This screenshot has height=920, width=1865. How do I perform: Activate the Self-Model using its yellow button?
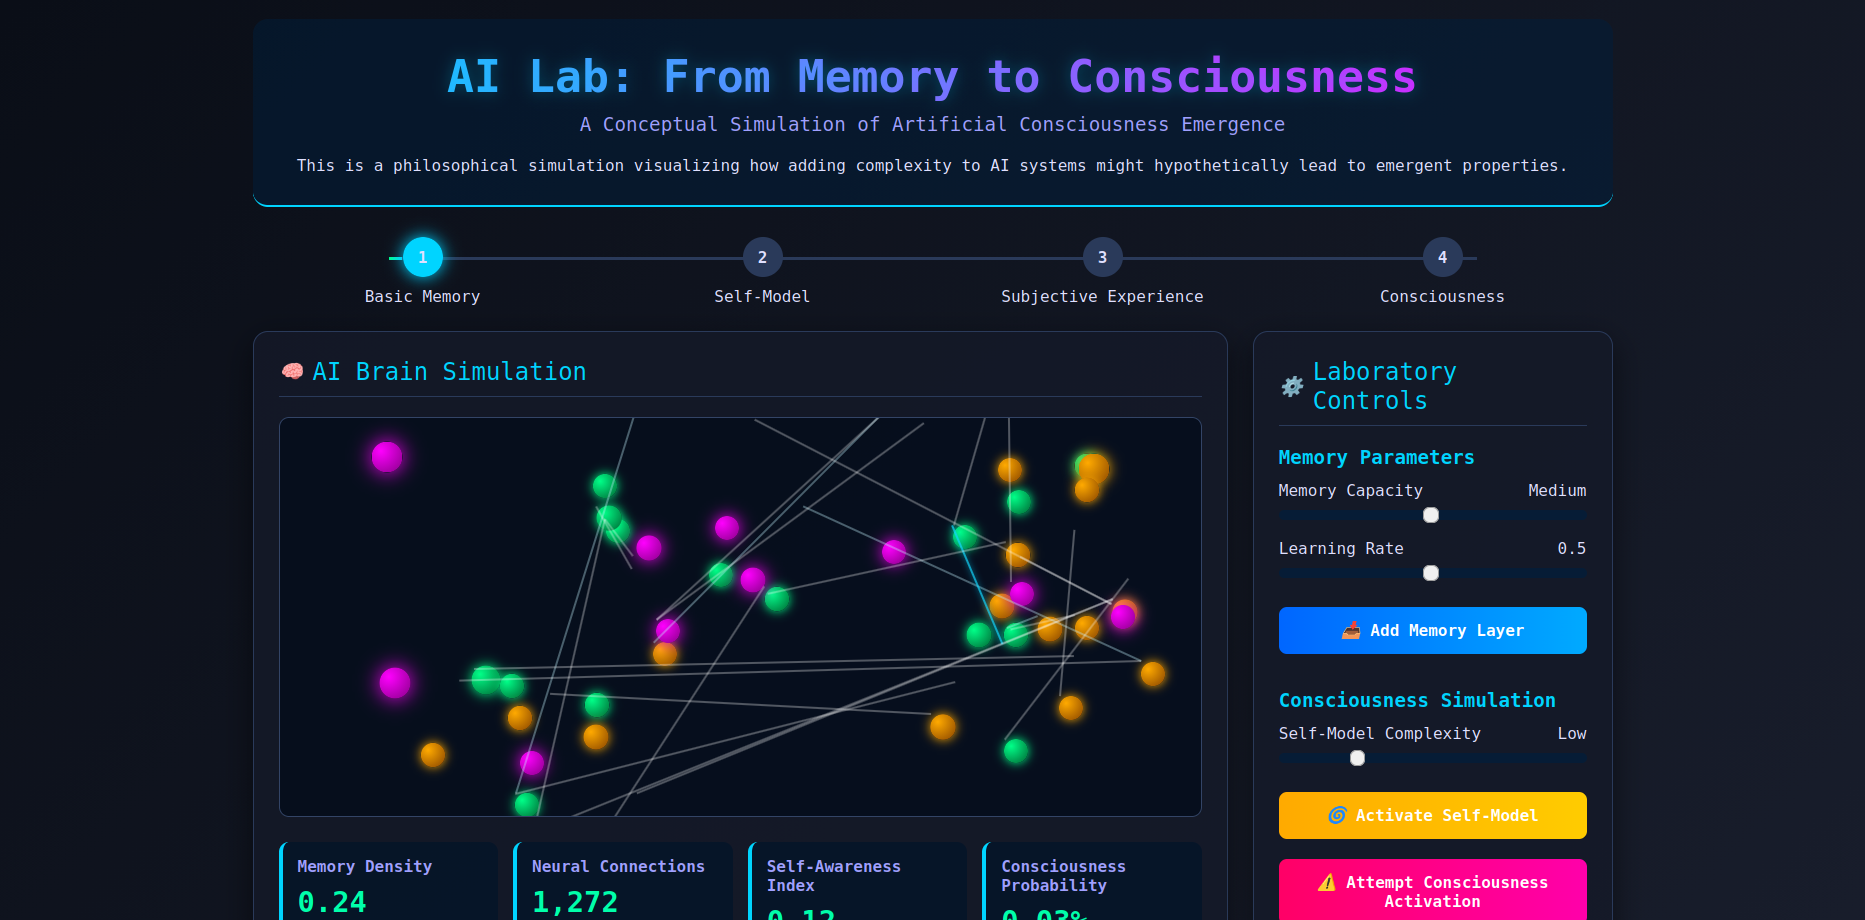click(x=1432, y=815)
